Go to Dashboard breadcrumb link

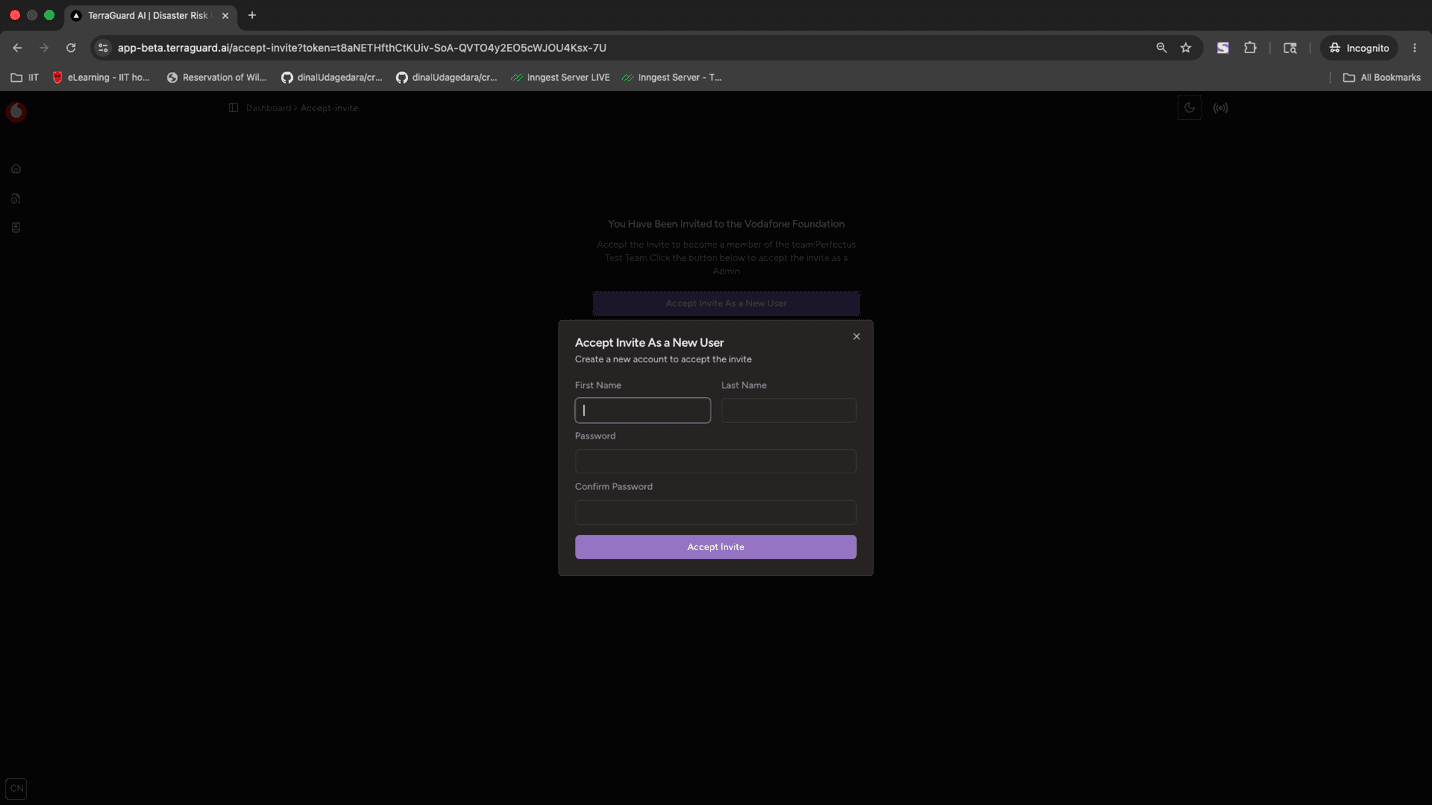point(269,108)
